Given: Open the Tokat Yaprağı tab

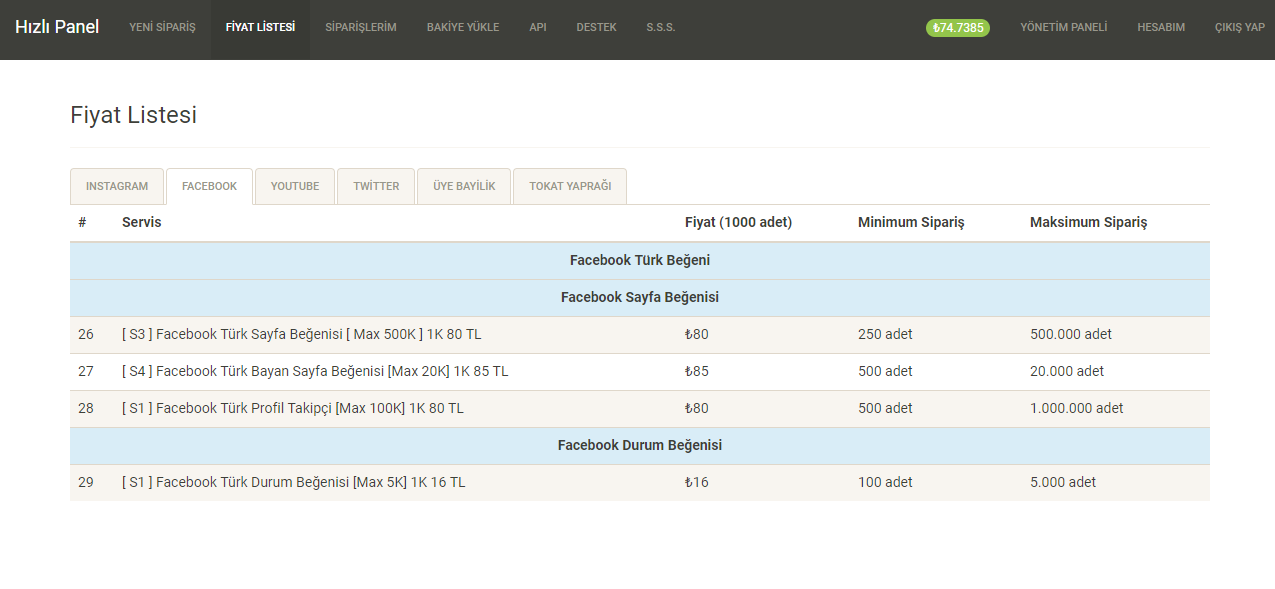Looking at the screenshot, I should [x=570, y=186].
